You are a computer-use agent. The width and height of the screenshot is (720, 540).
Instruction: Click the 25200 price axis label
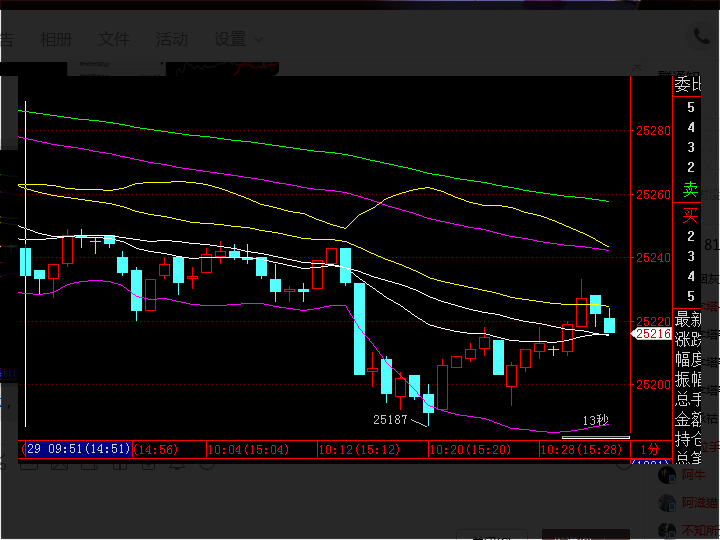[653, 384]
